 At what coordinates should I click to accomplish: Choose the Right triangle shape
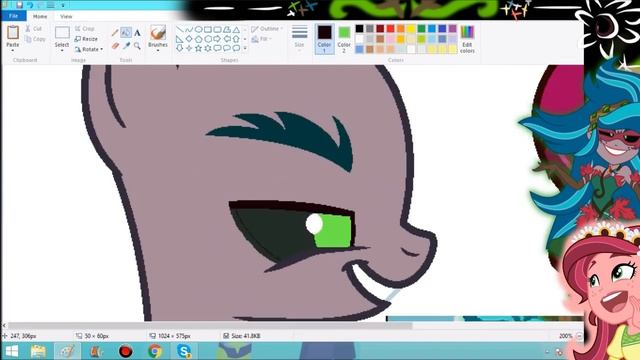coord(180,39)
